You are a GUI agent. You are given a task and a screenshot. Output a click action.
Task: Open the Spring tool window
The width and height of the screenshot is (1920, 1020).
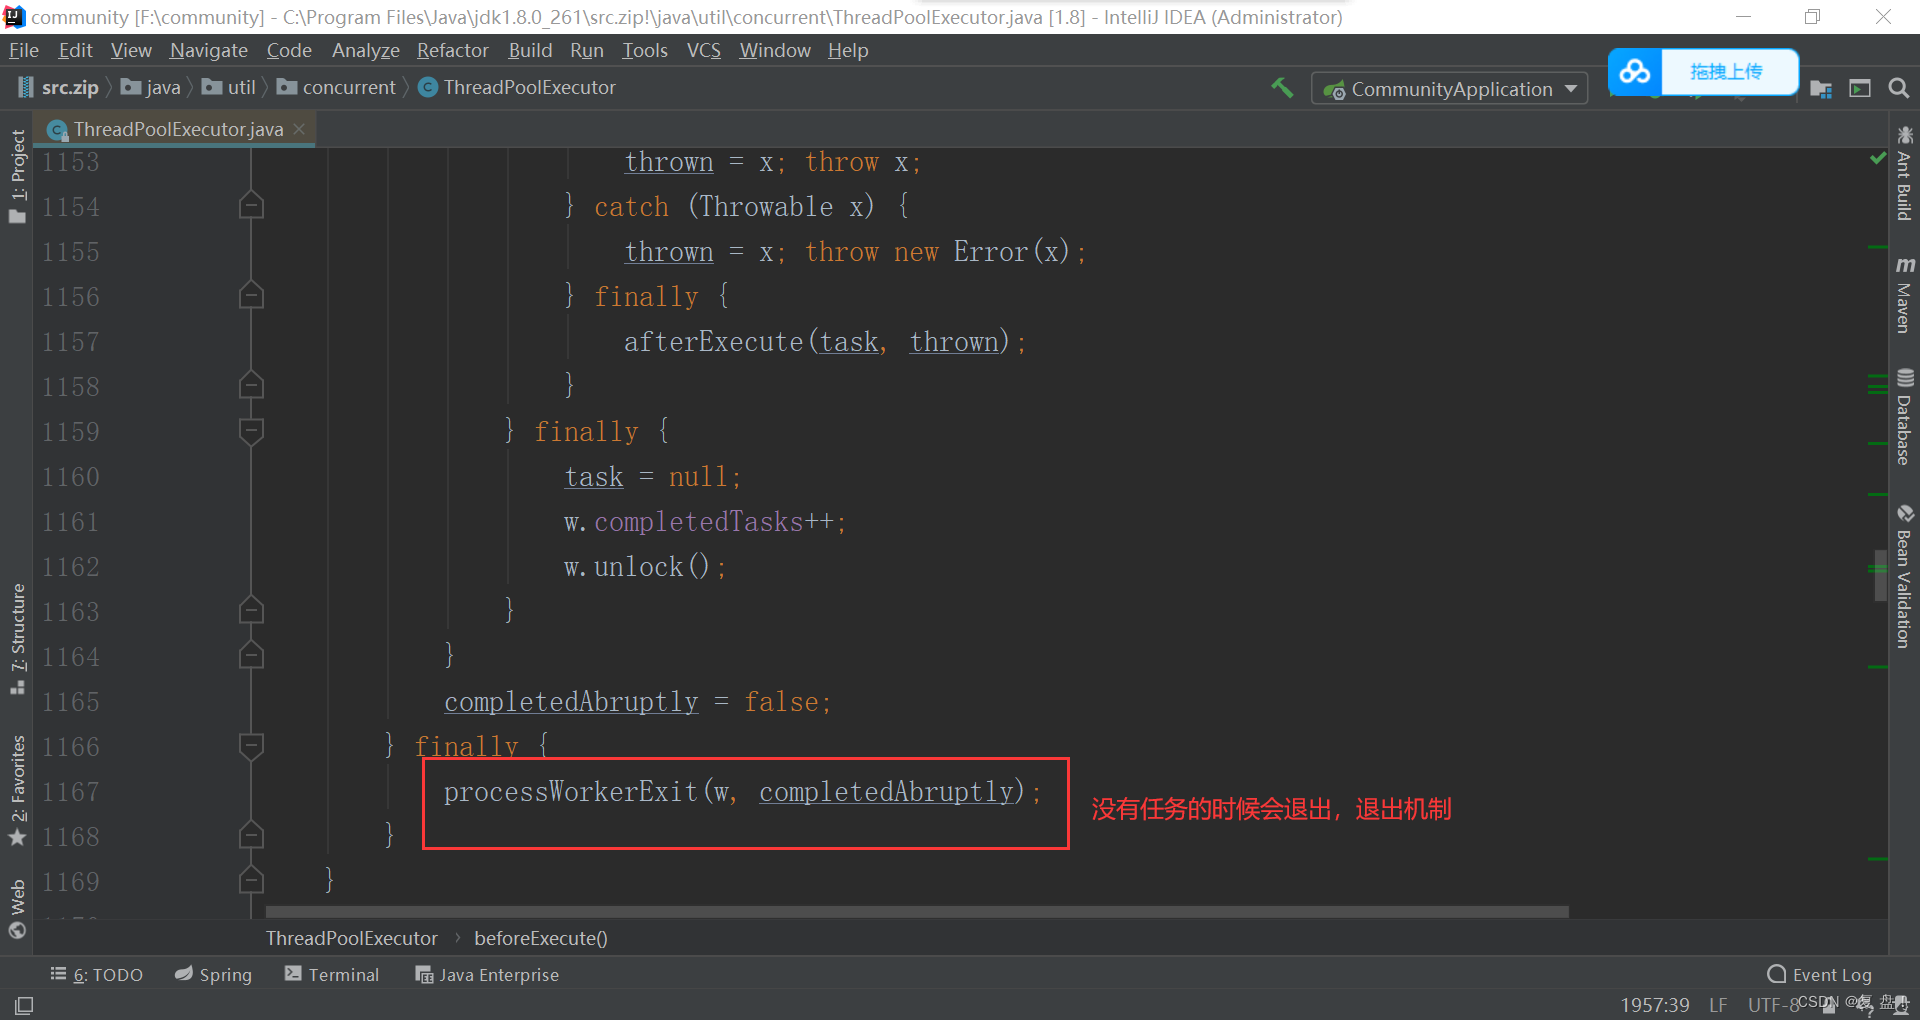(213, 975)
